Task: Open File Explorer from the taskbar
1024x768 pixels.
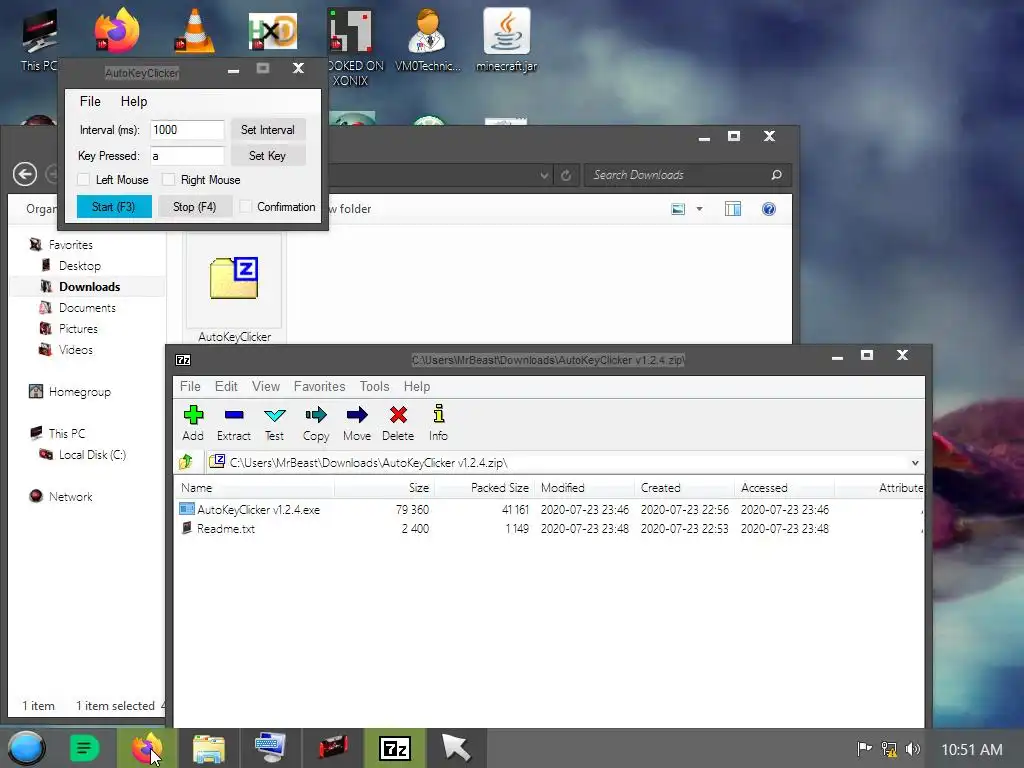Action: click(208, 748)
